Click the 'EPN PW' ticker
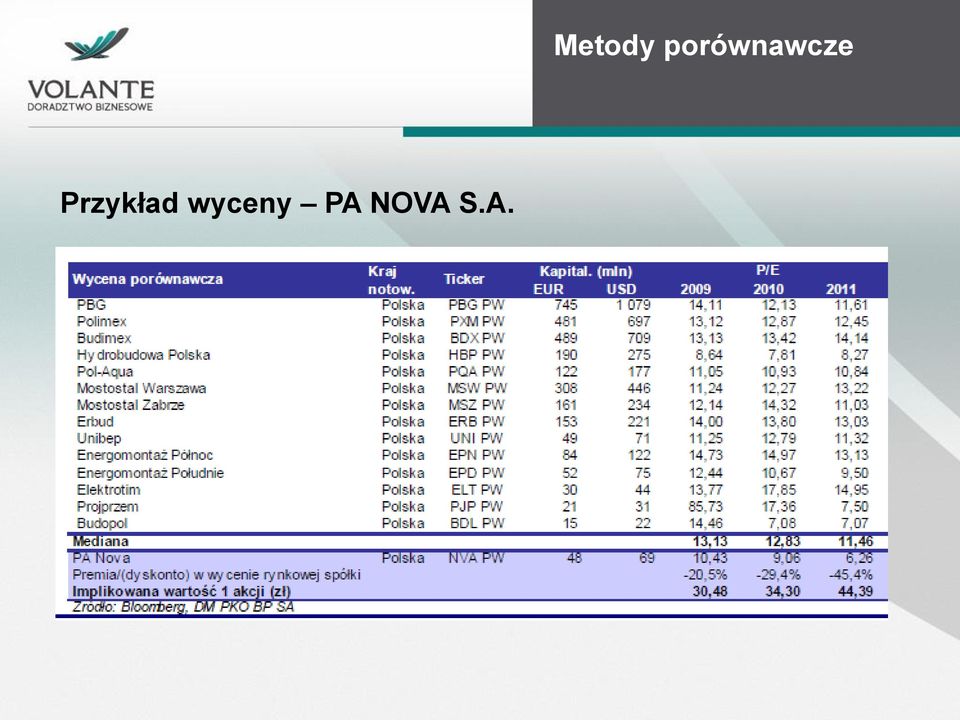Screen dimensions: 960x720 coord(476,456)
